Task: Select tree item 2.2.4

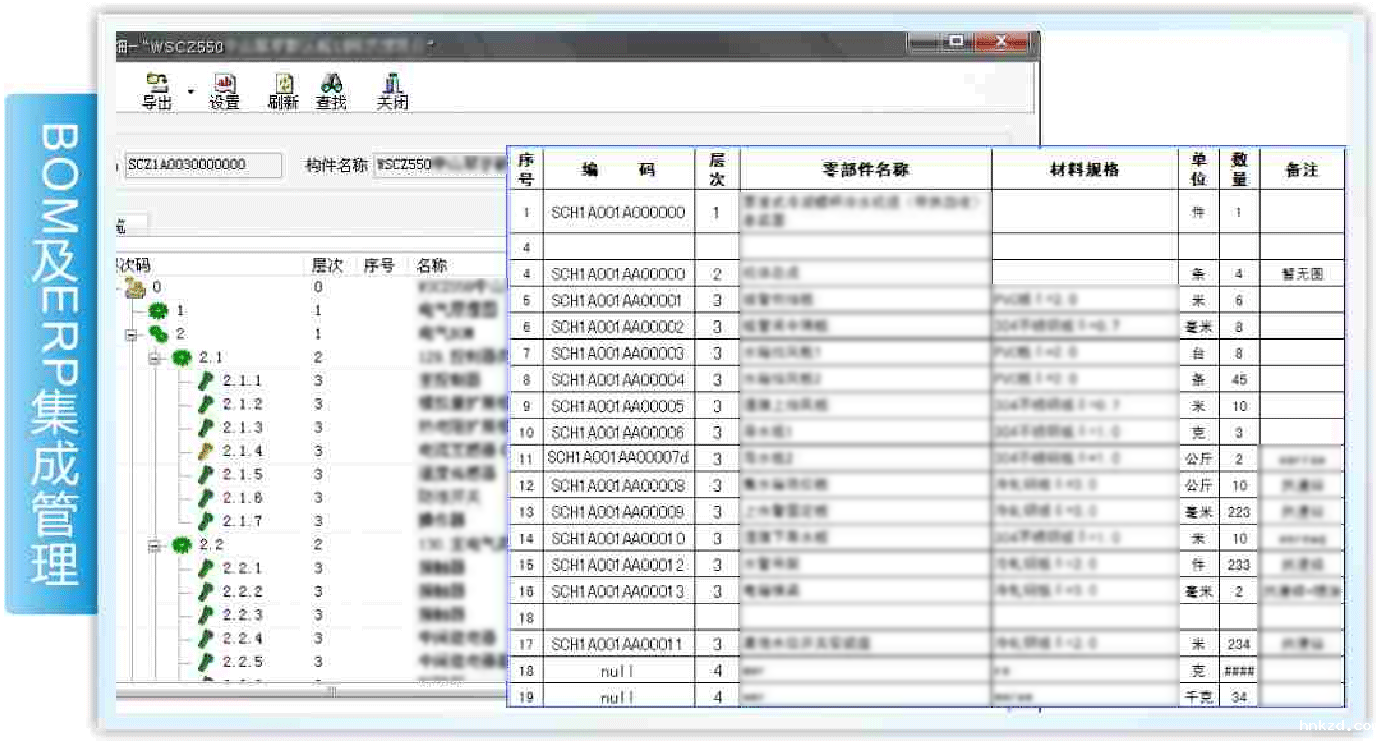Action: click(242, 639)
